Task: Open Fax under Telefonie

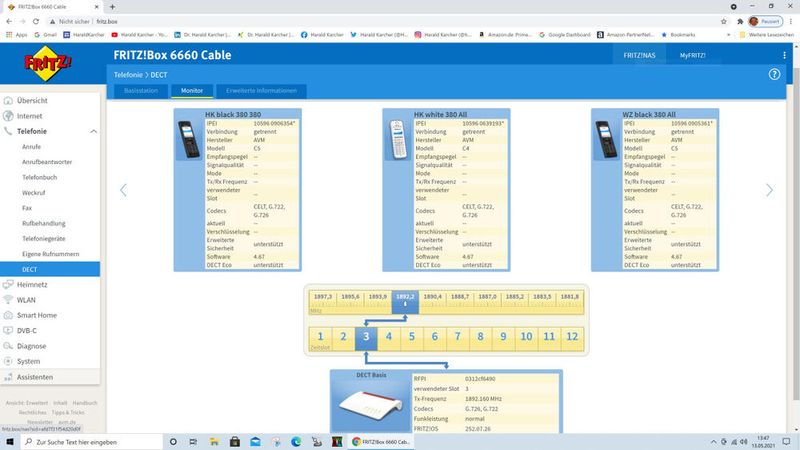Action: point(27,208)
